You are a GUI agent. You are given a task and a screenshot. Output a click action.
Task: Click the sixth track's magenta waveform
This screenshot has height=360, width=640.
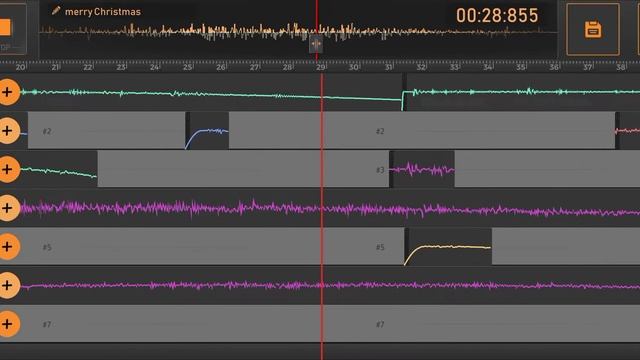click(330, 285)
